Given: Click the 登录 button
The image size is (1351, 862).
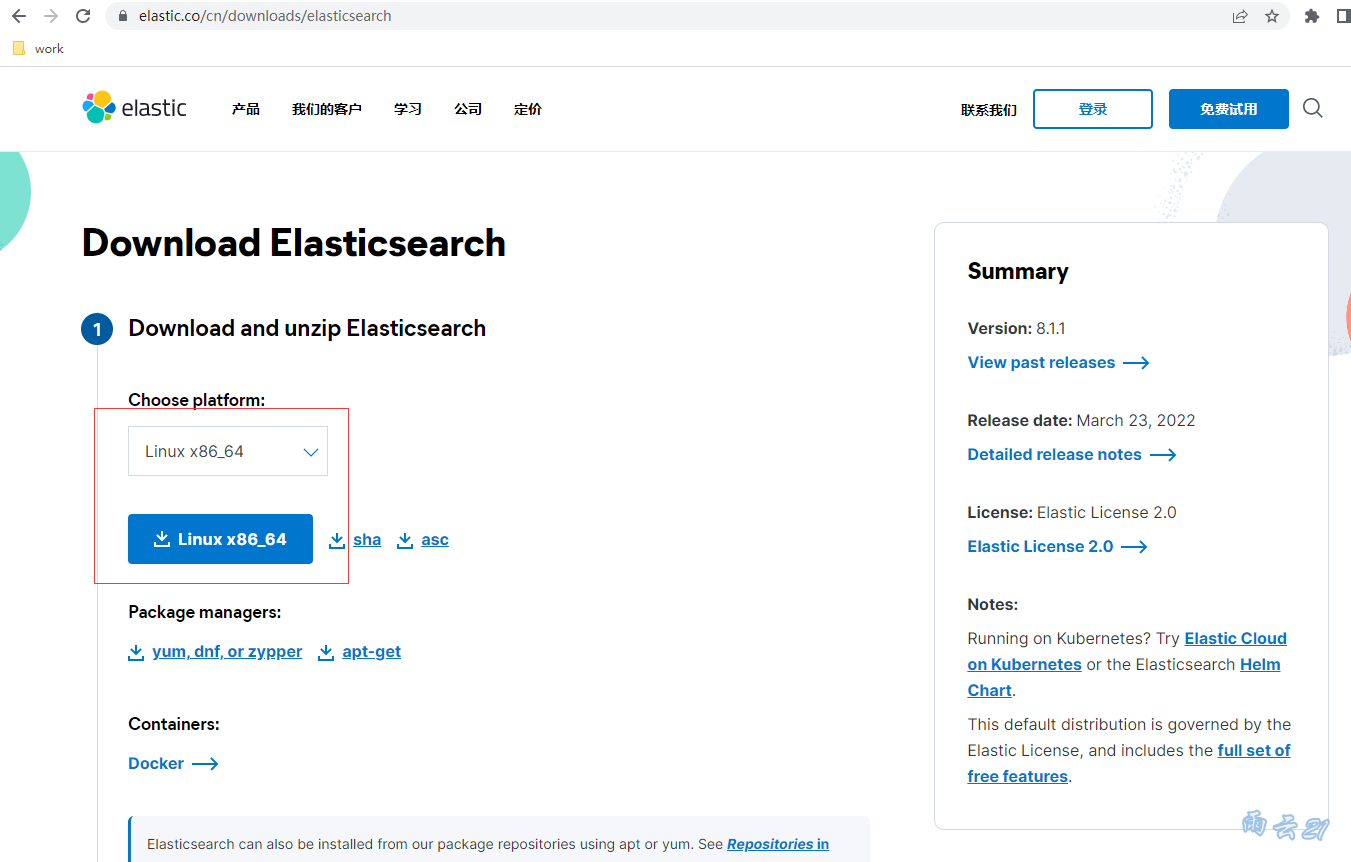Looking at the screenshot, I should point(1092,108).
